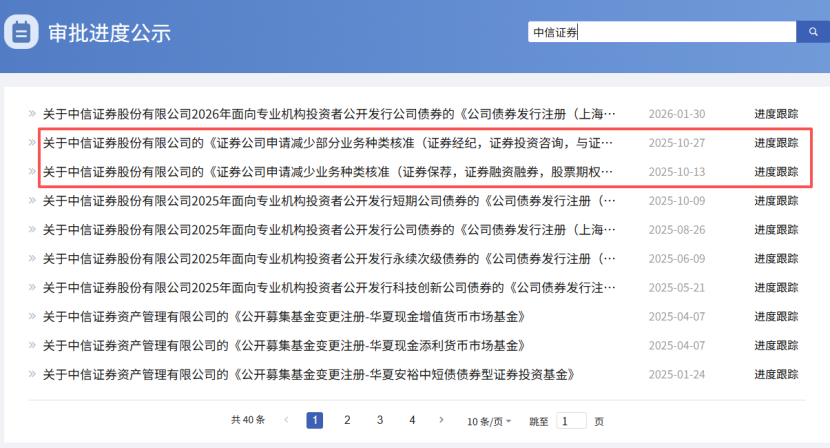Click the double-chevron icon beside the 2026-01-30 entry
Viewport: 830px width, 448px height.
click(32, 114)
